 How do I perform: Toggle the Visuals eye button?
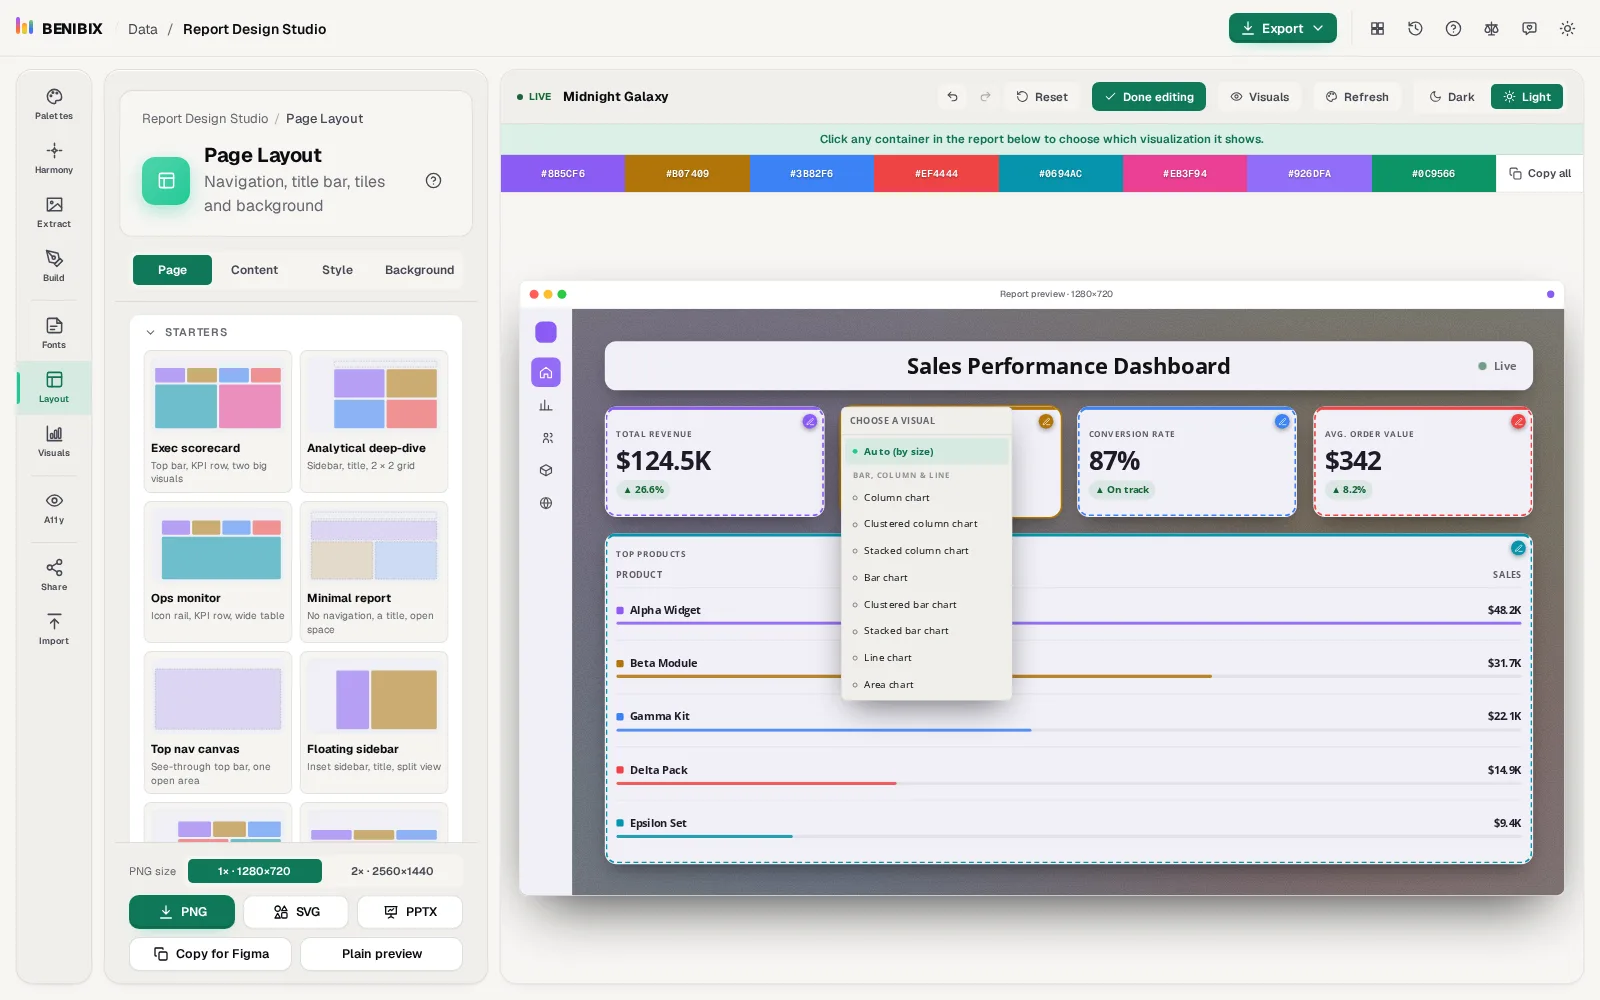(1260, 97)
